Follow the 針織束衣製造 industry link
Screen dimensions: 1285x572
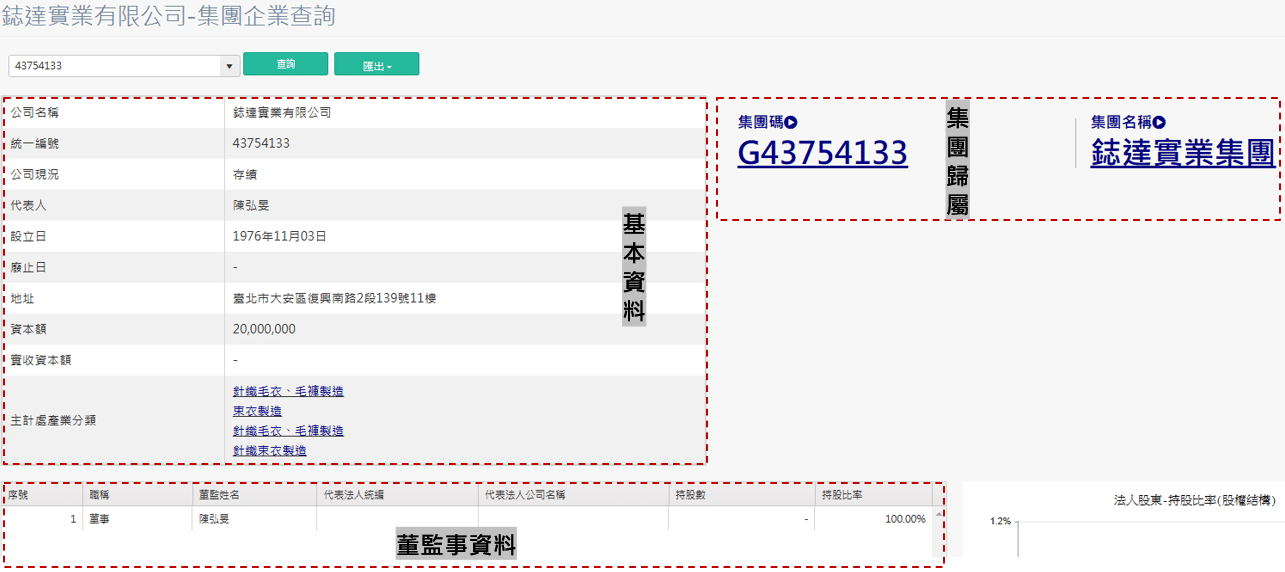[269, 451]
